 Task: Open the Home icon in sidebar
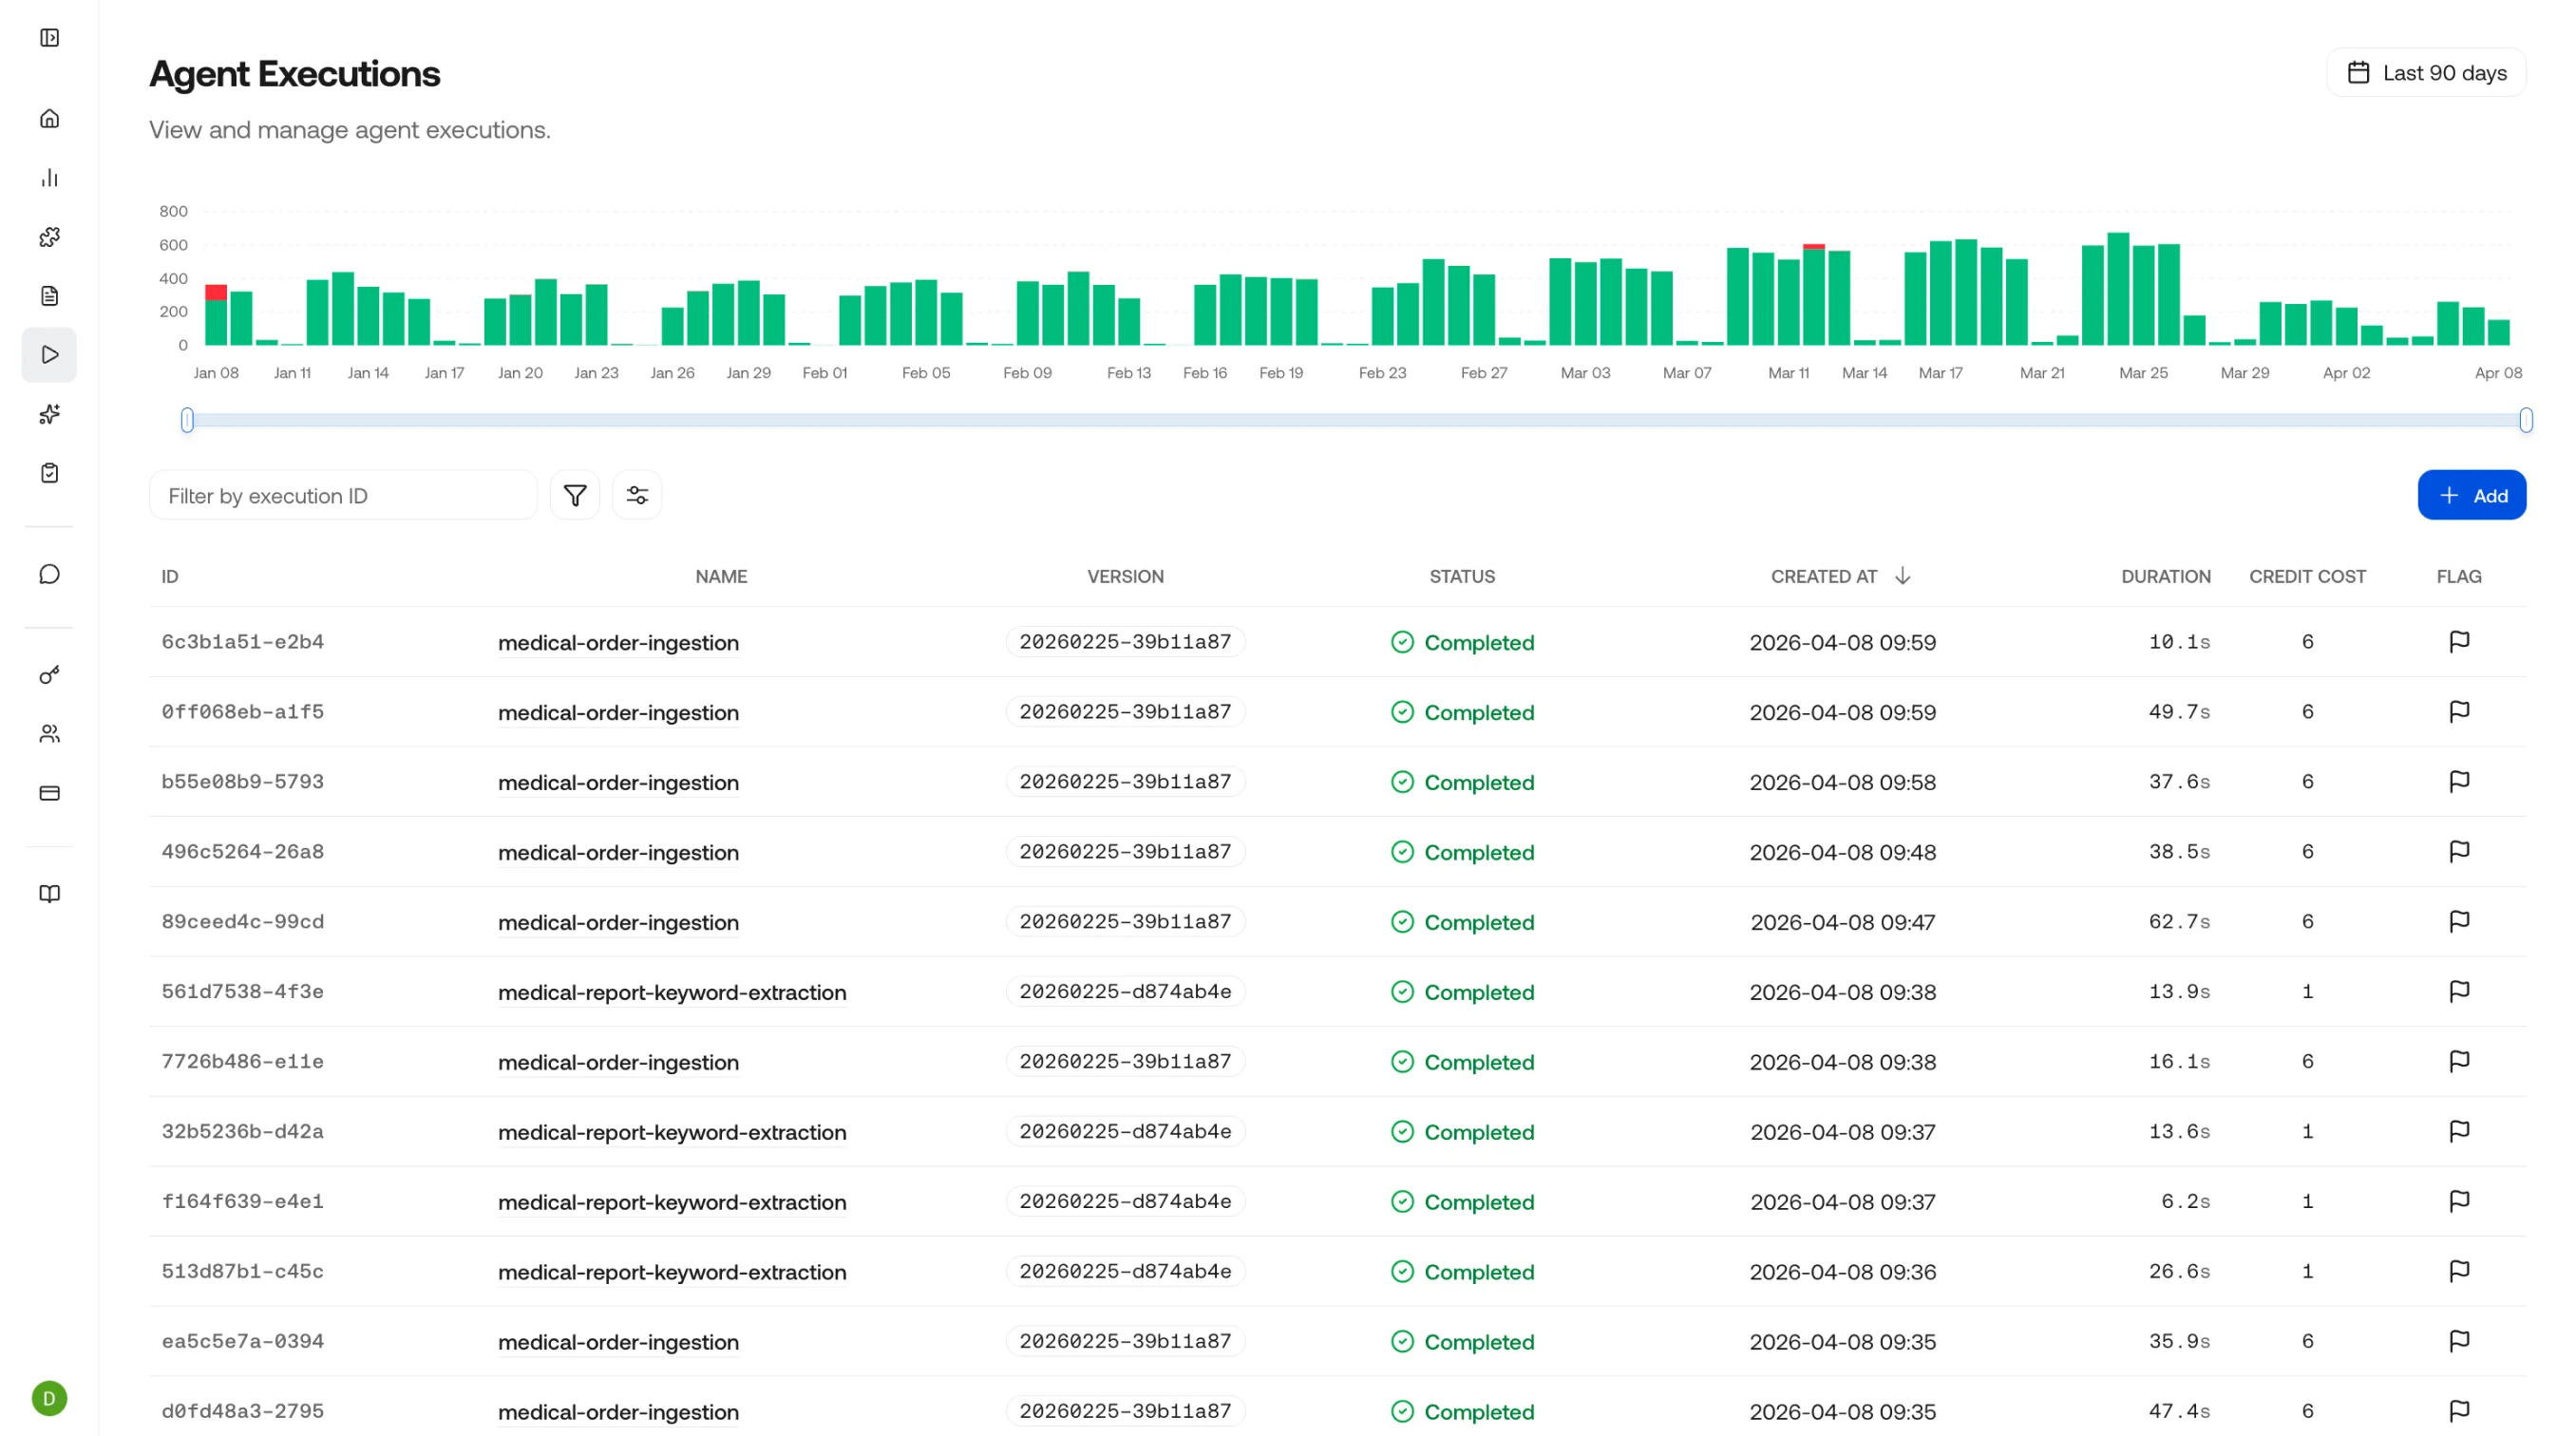[49, 119]
